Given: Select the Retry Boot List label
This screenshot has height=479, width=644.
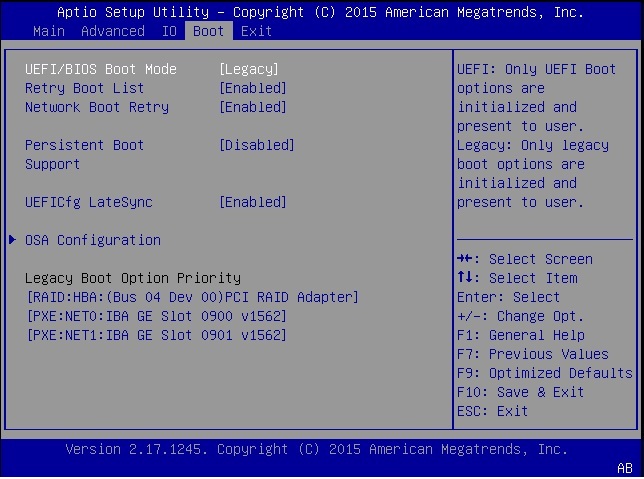Looking at the screenshot, I should [85, 88].
